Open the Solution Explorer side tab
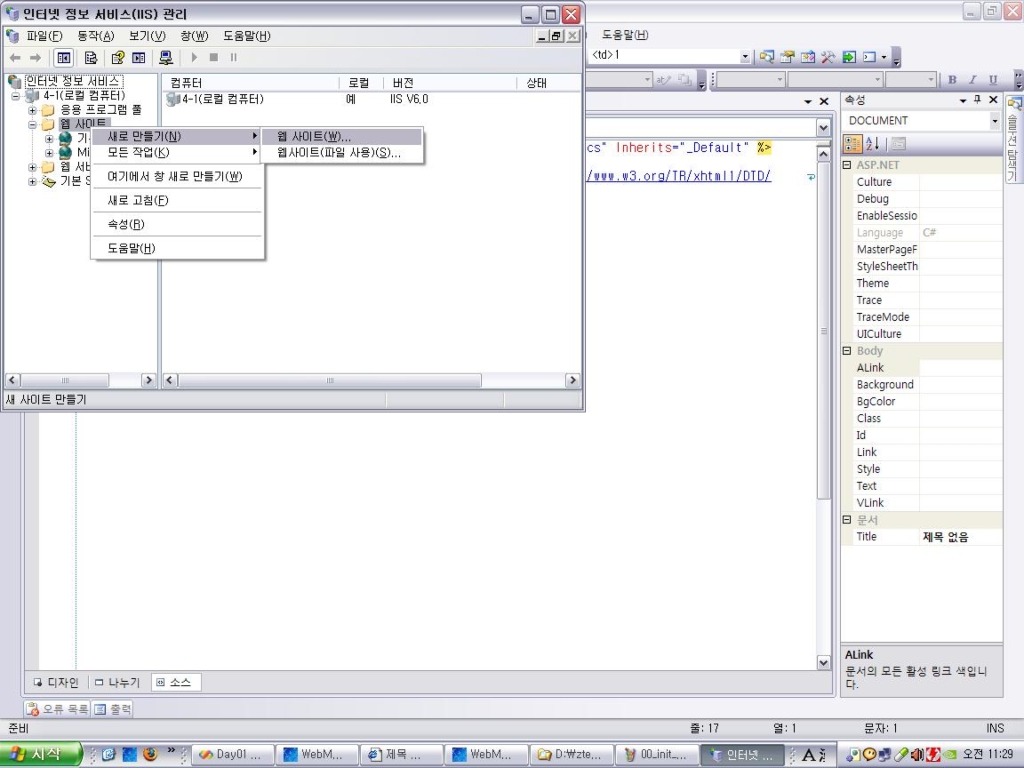The image size is (1024, 768). tap(1014, 138)
